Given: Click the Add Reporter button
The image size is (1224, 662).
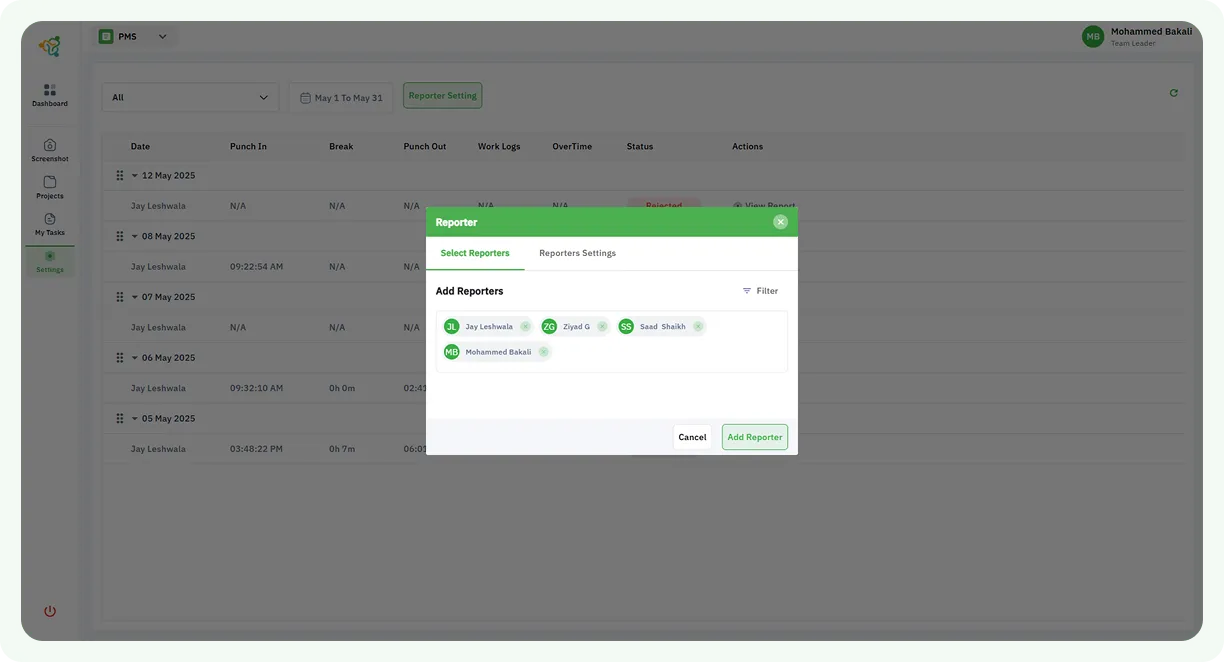Looking at the screenshot, I should click(x=755, y=437).
